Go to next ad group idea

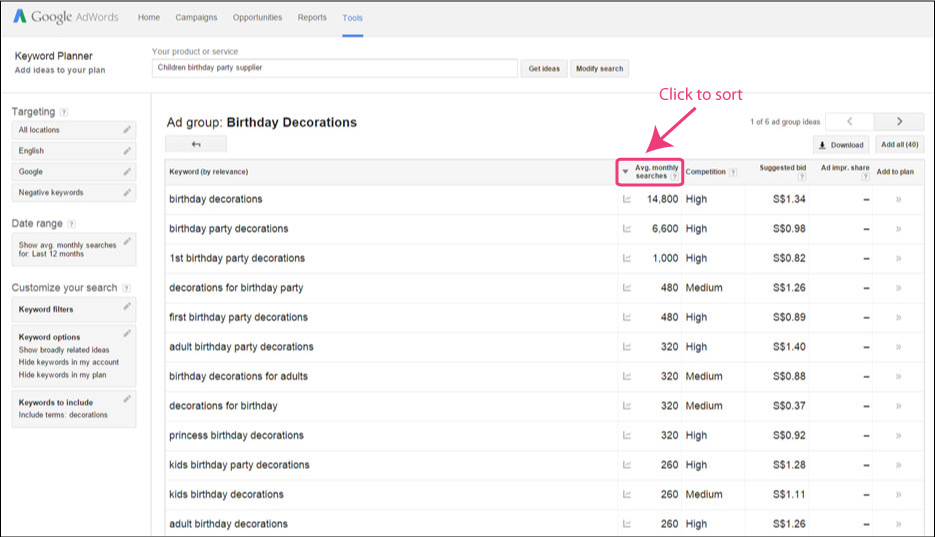899,122
